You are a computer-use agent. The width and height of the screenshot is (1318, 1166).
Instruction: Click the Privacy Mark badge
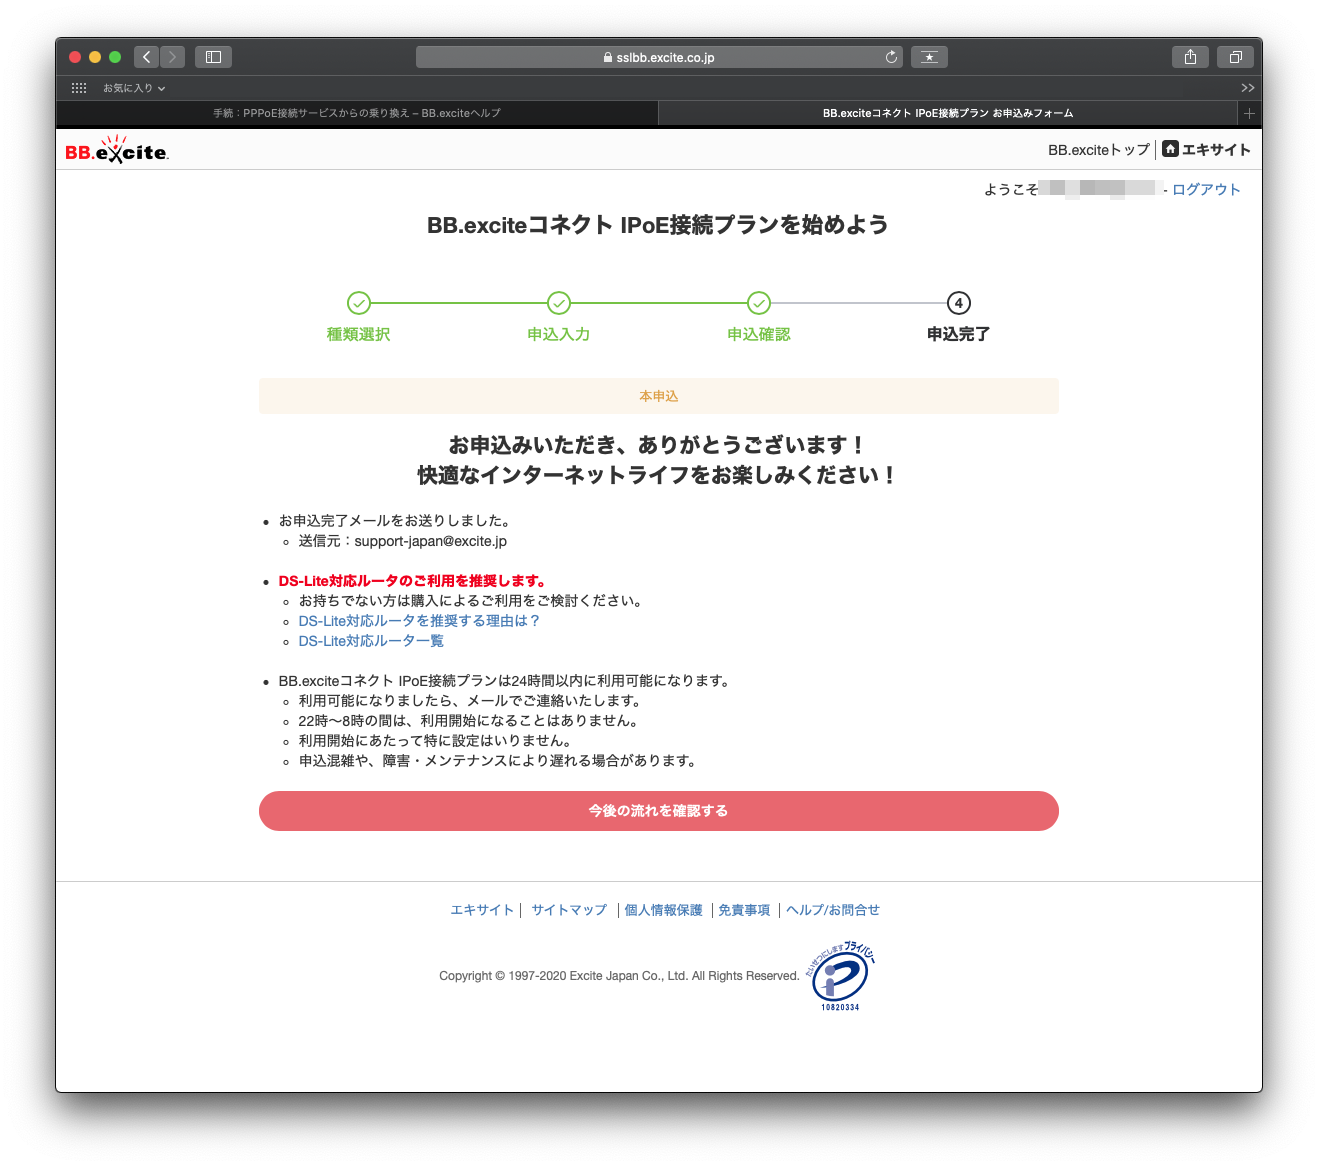click(x=840, y=976)
